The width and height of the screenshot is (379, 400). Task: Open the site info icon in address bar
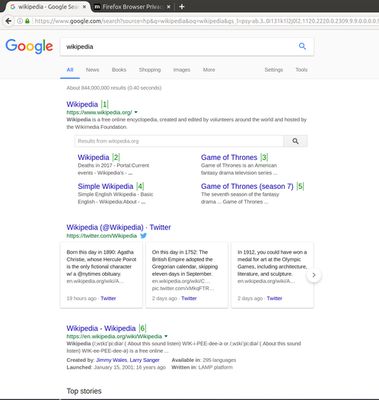(x=20, y=21)
